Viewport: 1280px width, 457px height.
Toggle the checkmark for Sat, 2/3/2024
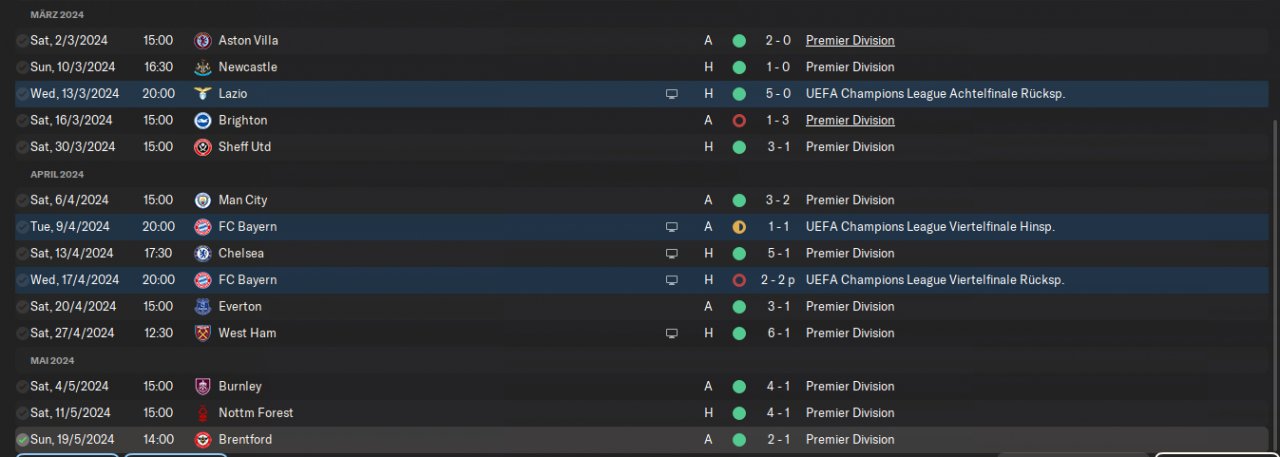click(x=22, y=41)
